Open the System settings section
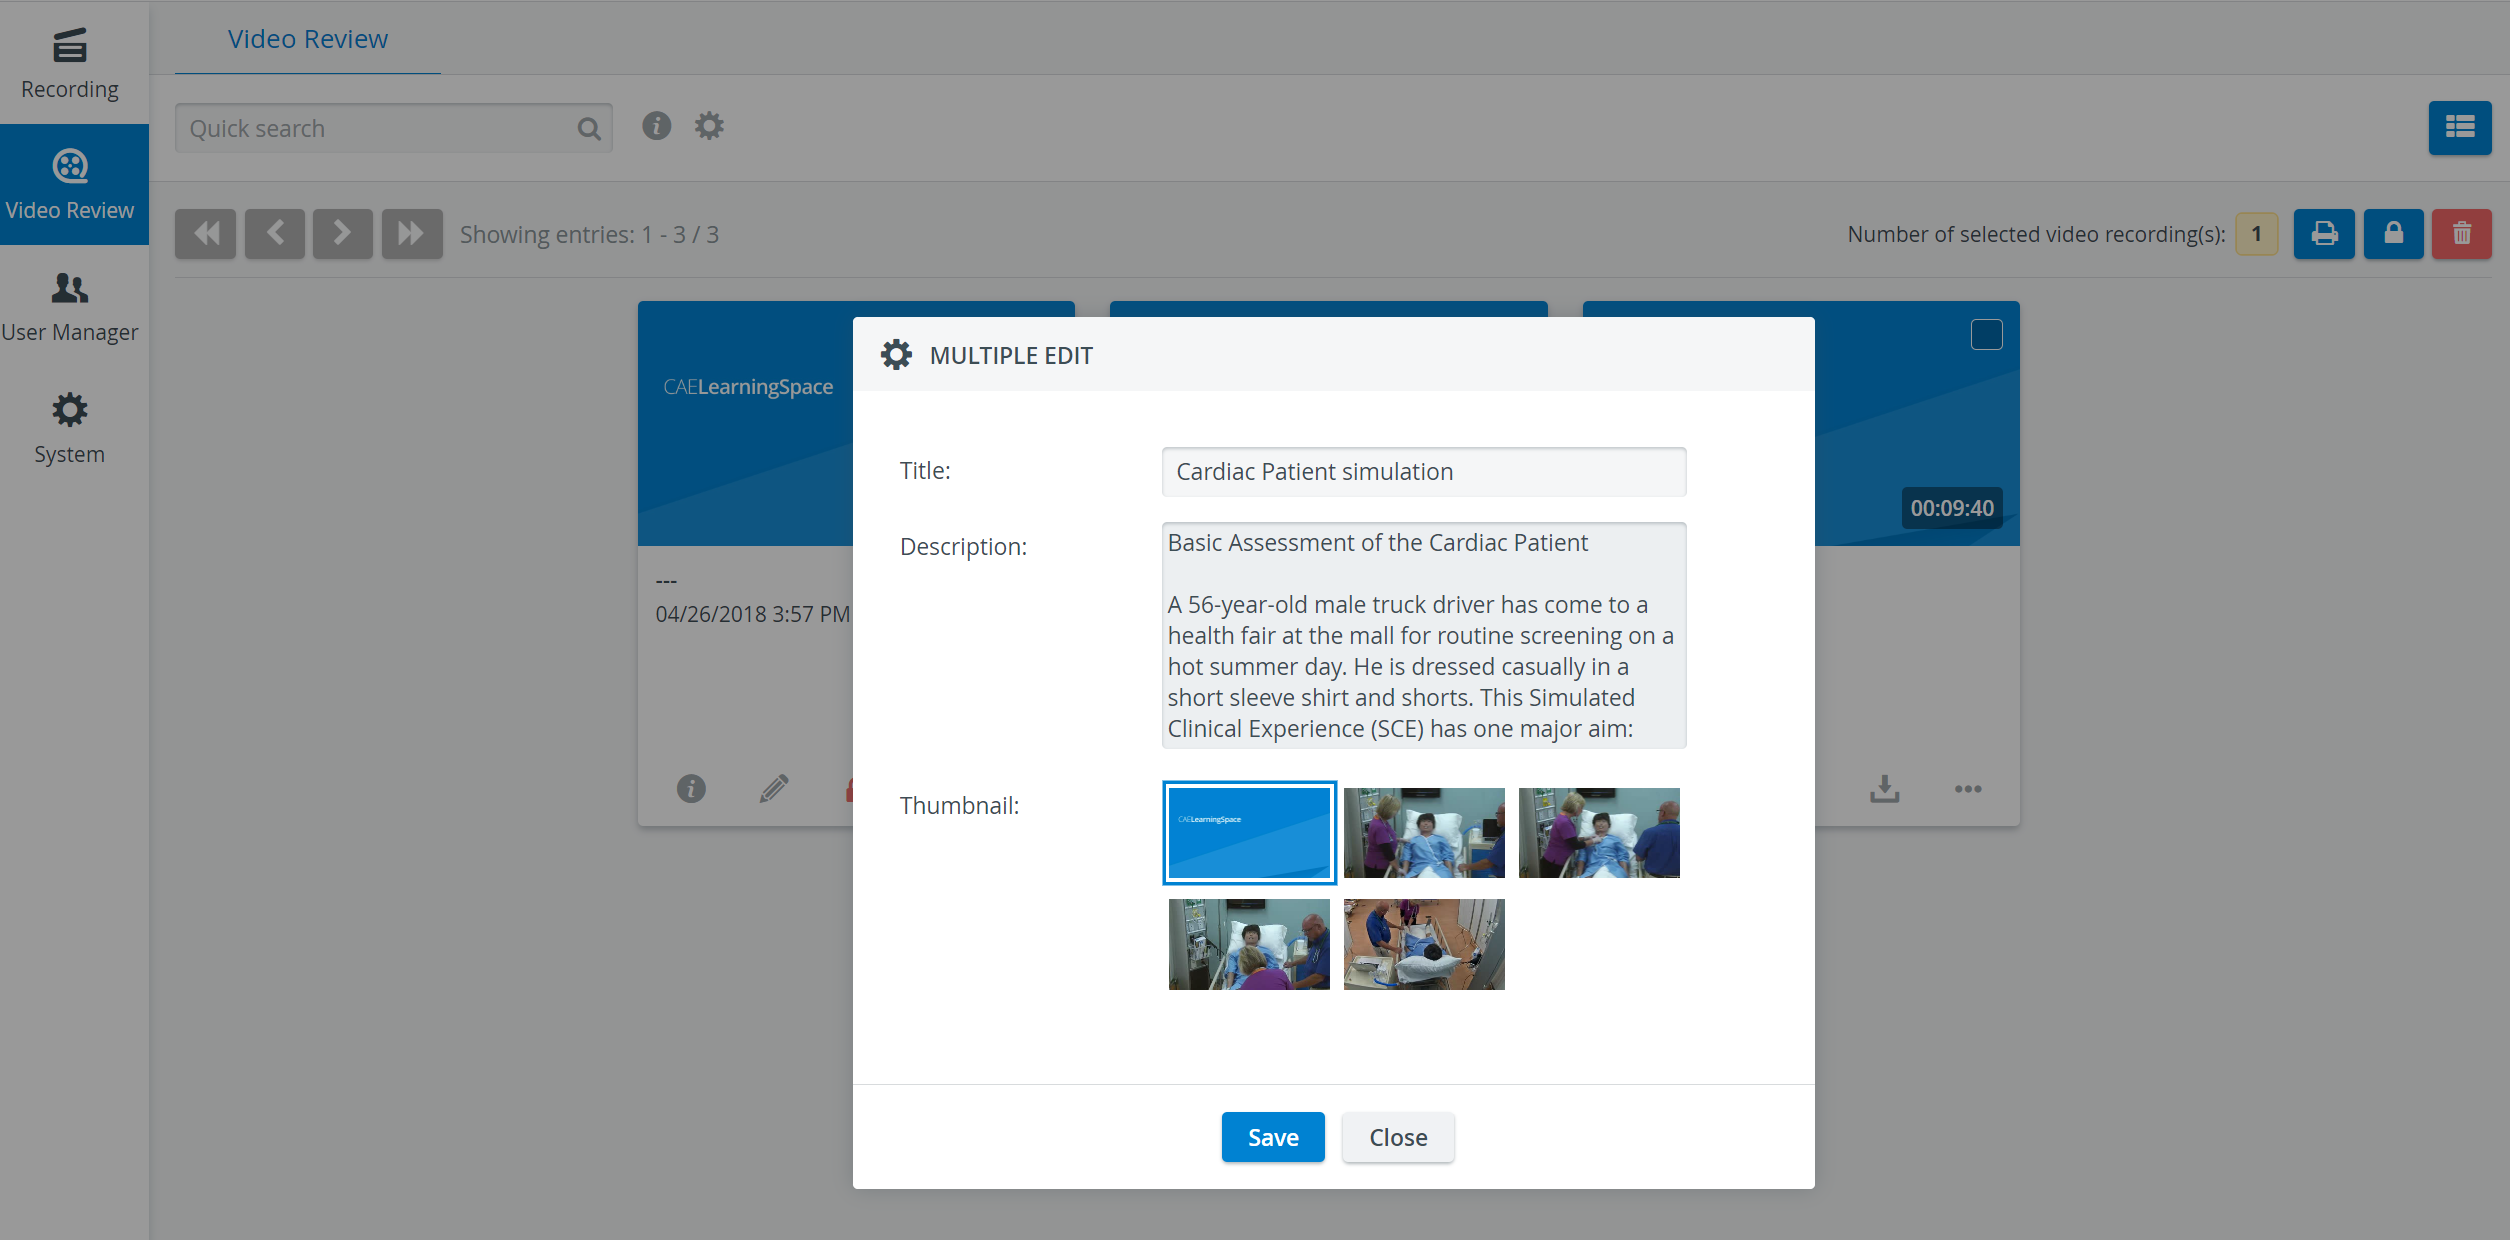This screenshot has height=1240, width=2510. point(70,429)
